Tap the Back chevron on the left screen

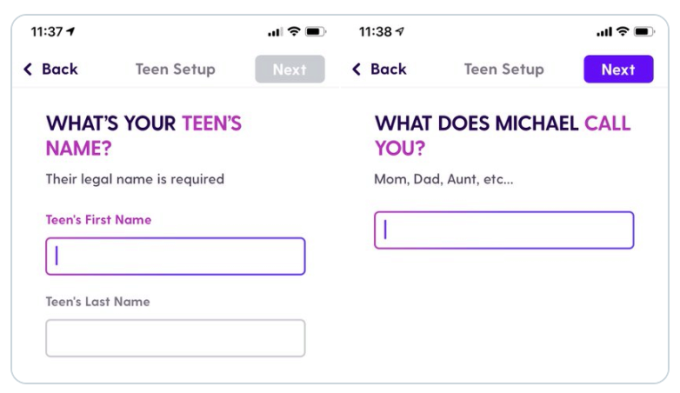coord(28,69)
